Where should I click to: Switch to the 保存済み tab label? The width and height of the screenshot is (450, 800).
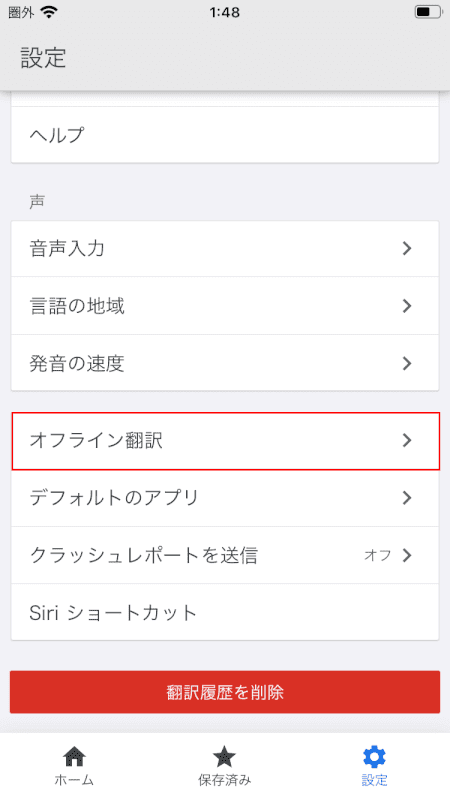pos(224,780)
